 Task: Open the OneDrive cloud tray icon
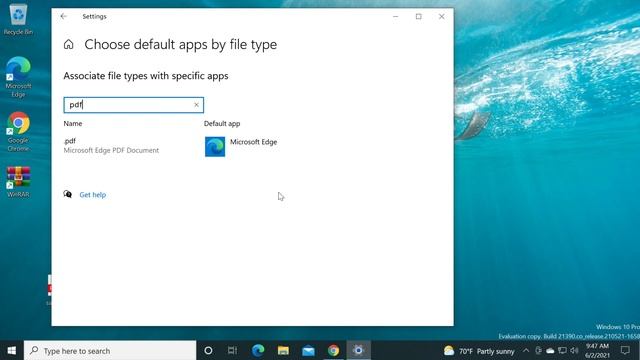550,351
